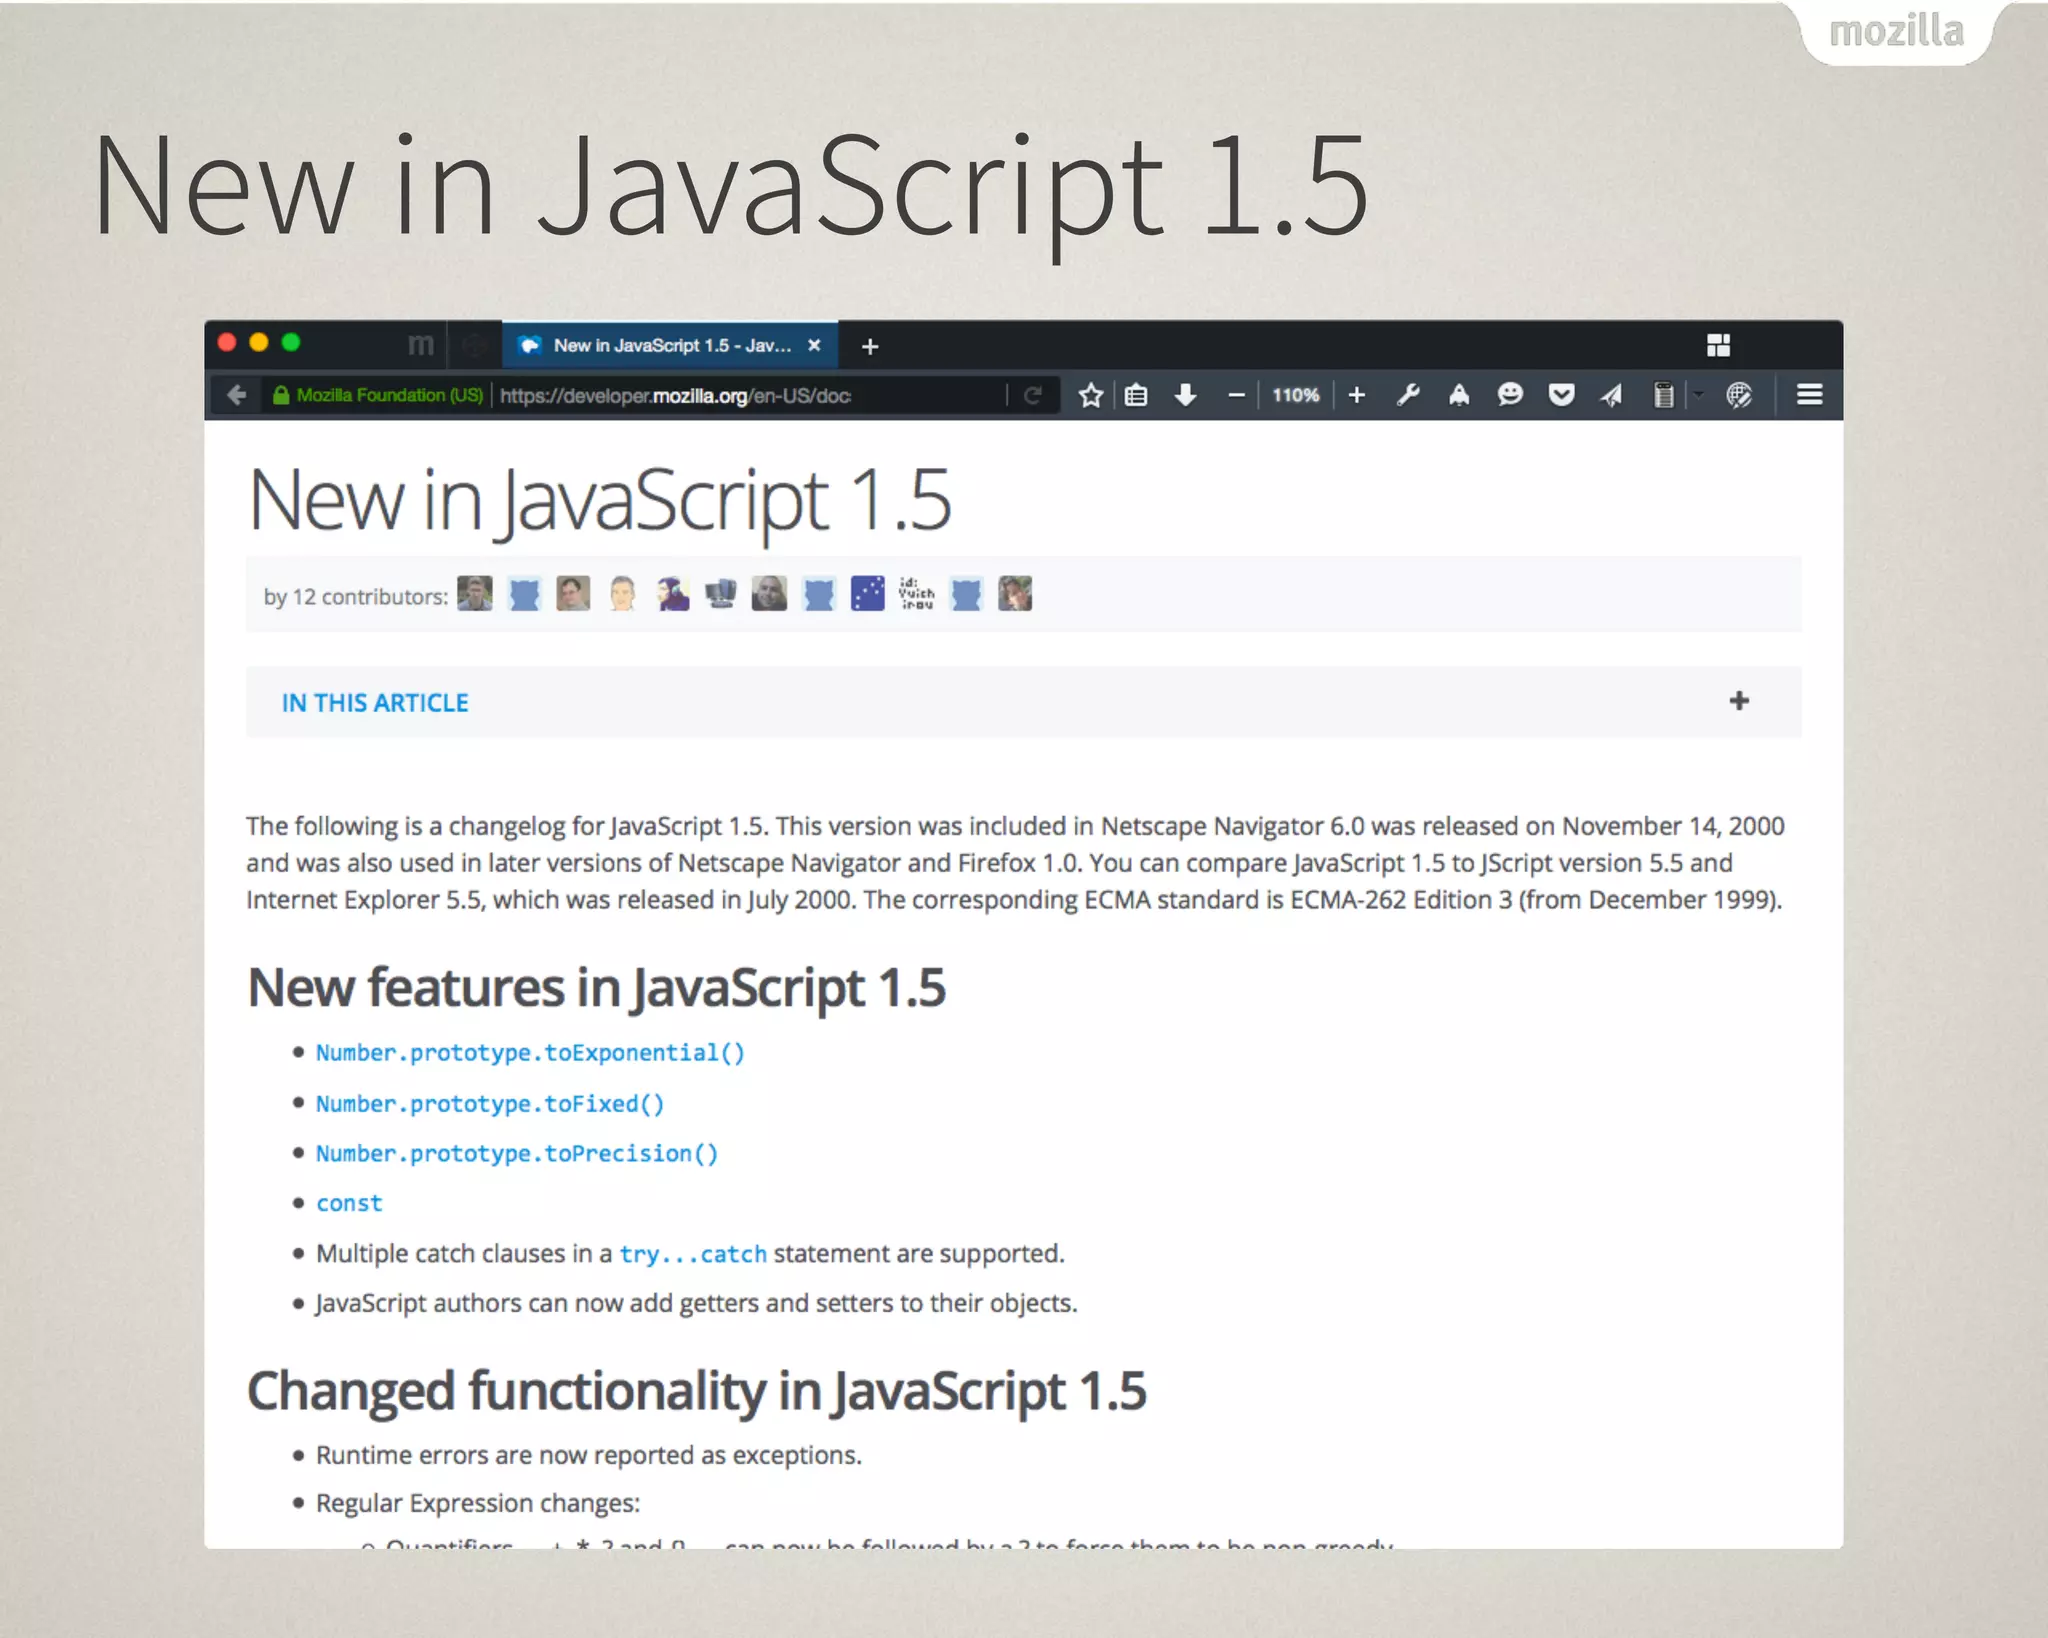Click 'Regular Expression changes:' list item
This screenshot has width=2048, height=1638.
(478, 1504)
